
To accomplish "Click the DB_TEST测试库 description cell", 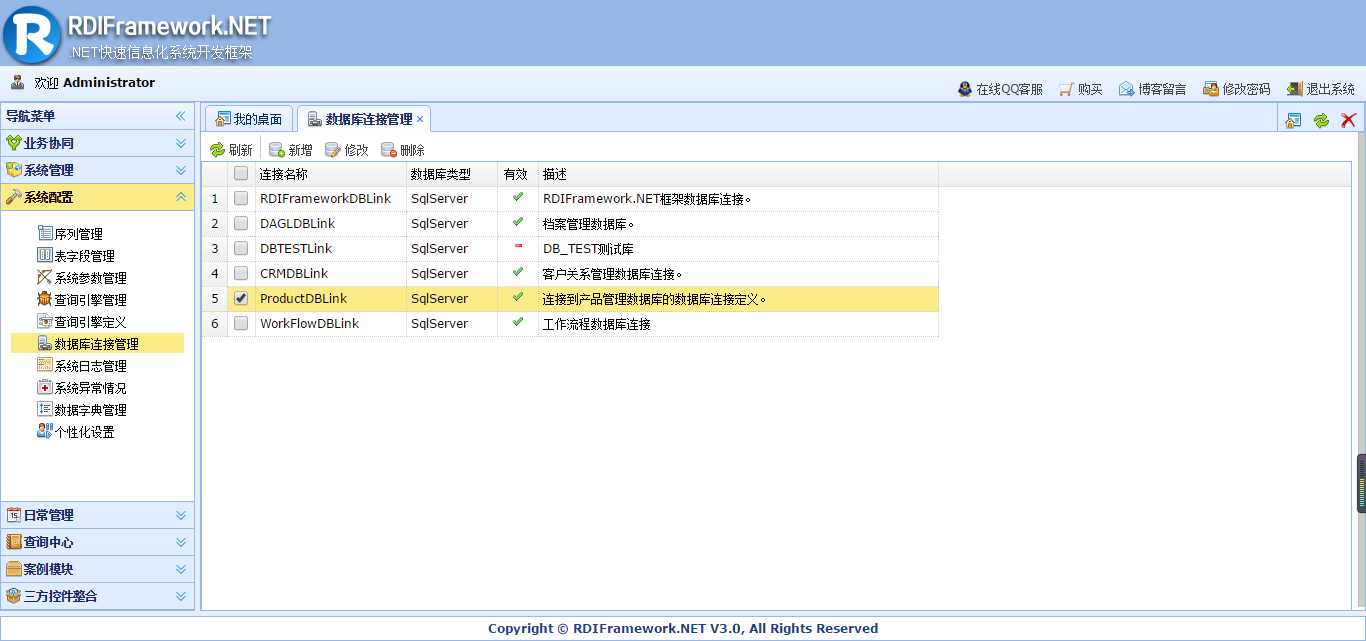I will 738,249.
